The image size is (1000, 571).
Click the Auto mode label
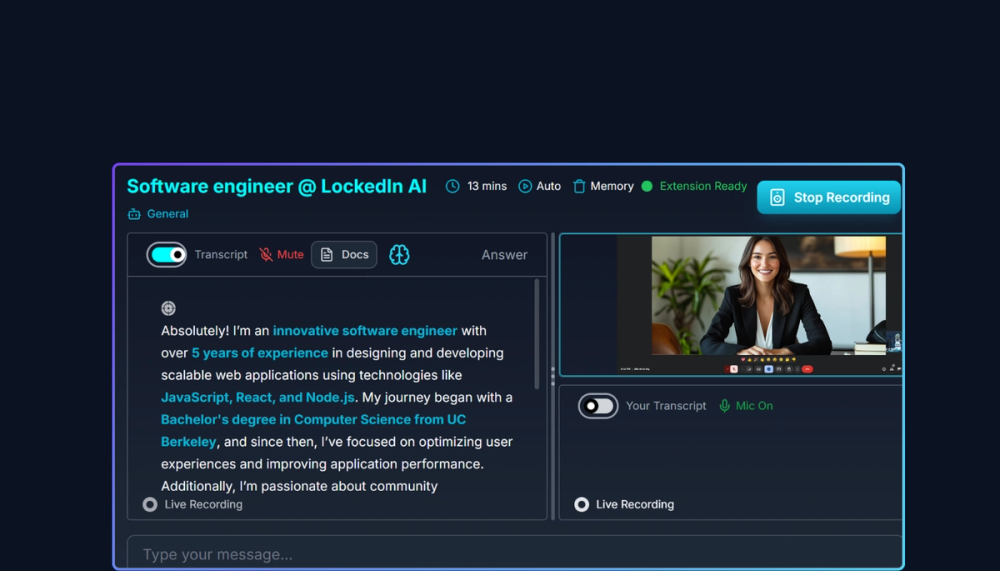pos(548,186)
